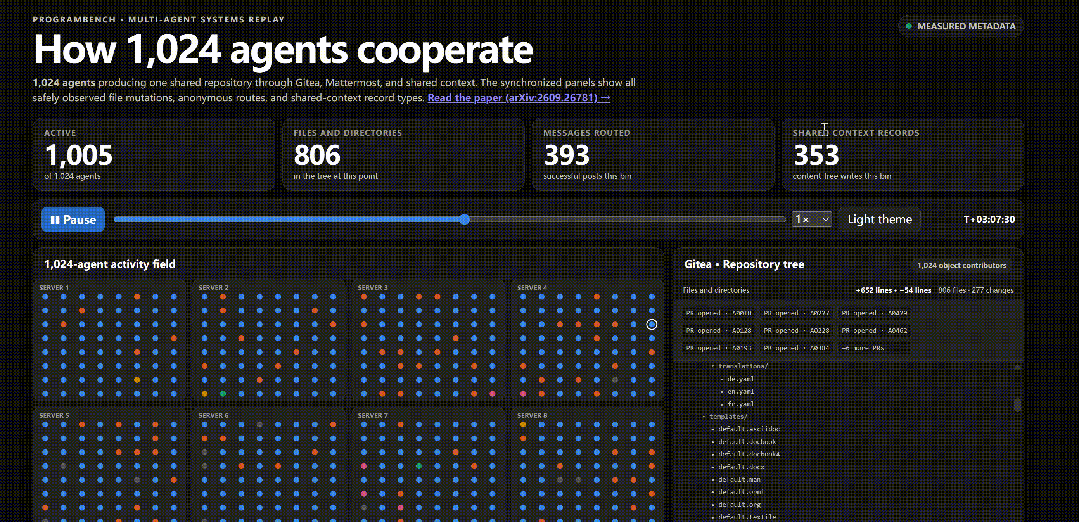Click the Server 6 label
Viewport: 1080px width, 523px height.
coord(214,416)
